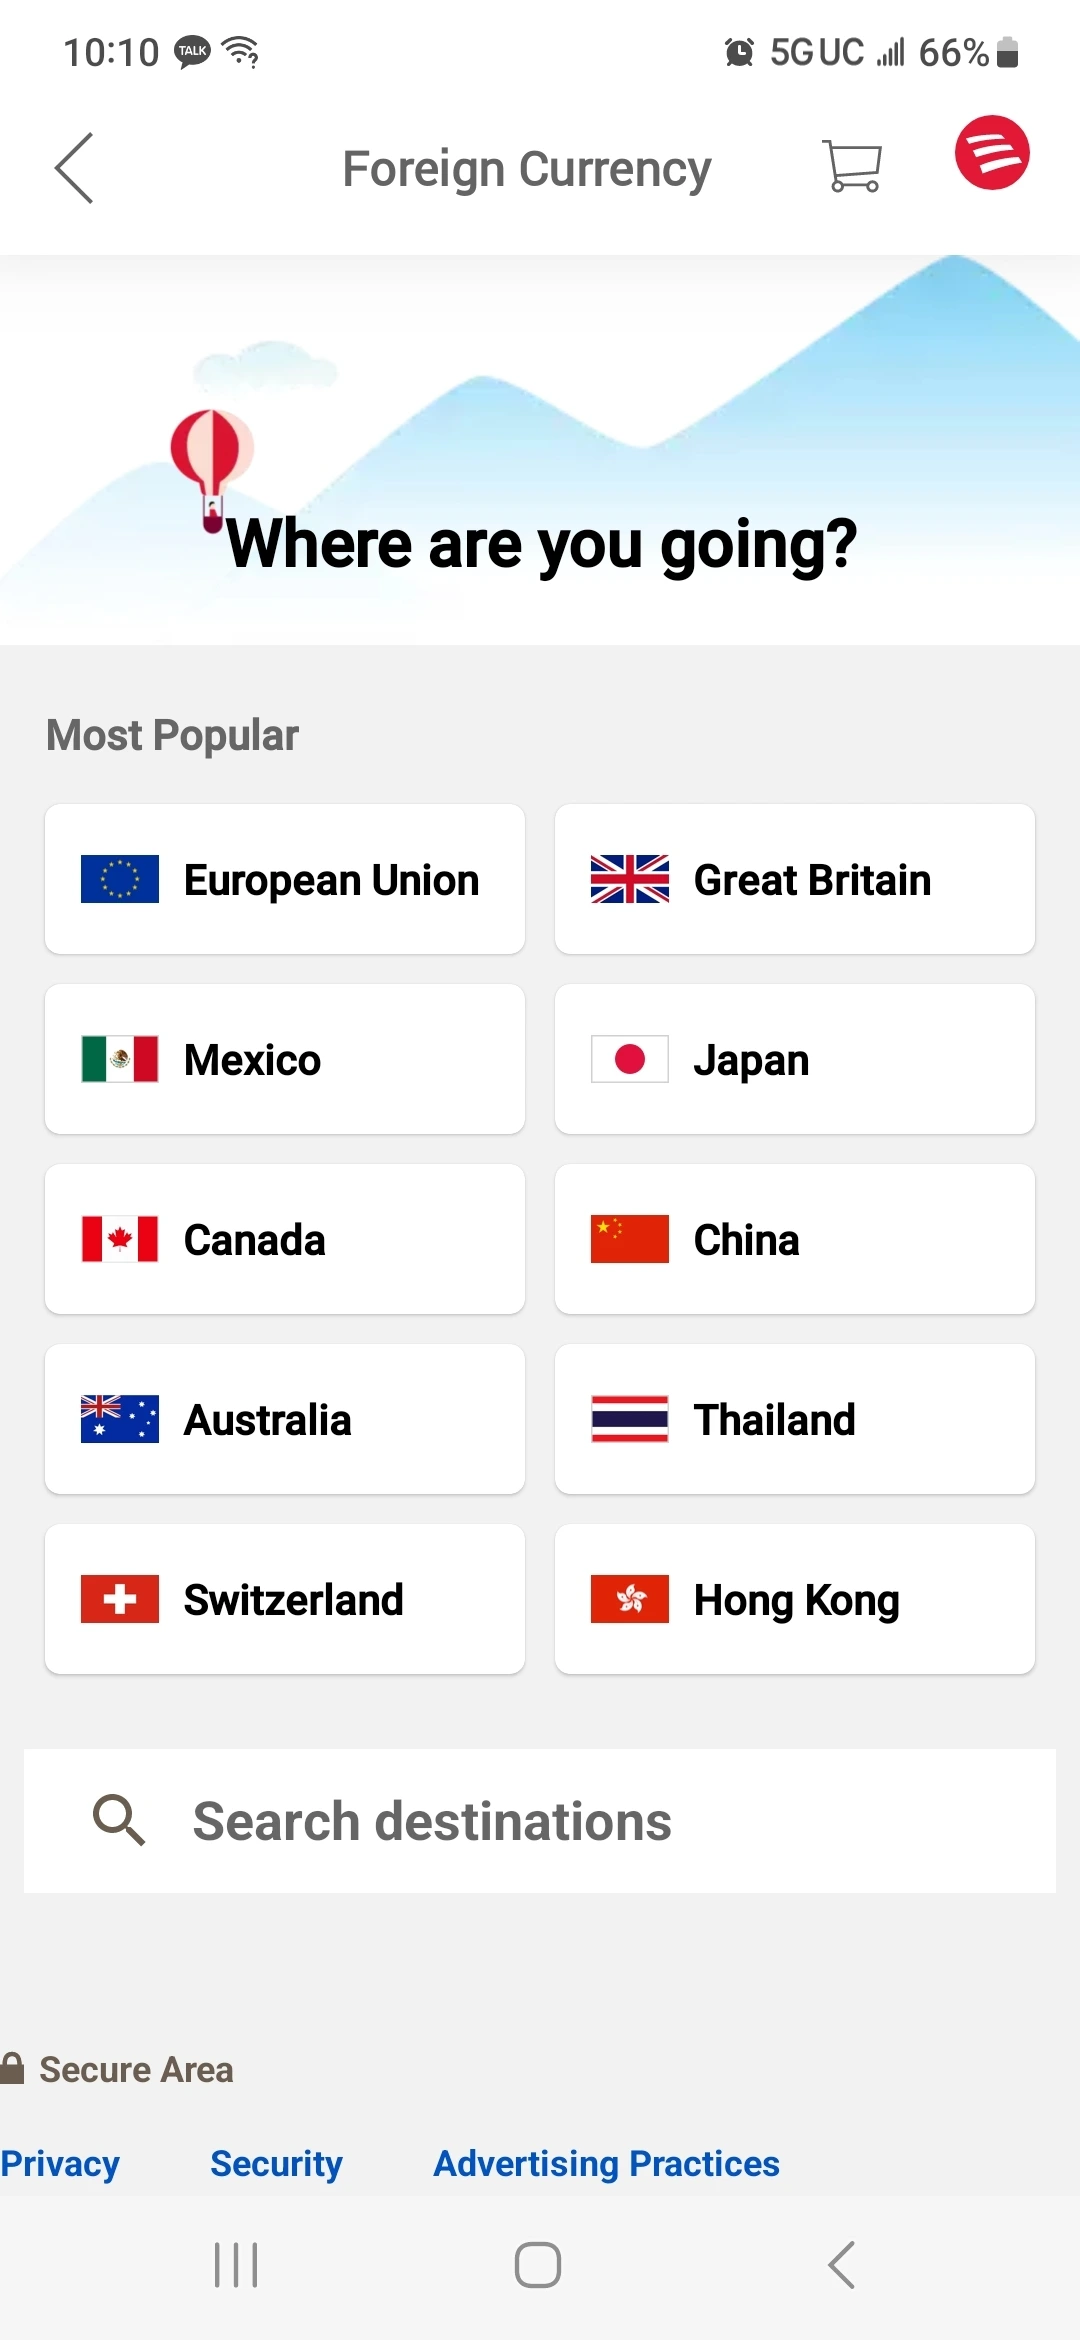1080x2340 pixels.
Task: Select Hong Kong destination
Action: (795, 1599)
